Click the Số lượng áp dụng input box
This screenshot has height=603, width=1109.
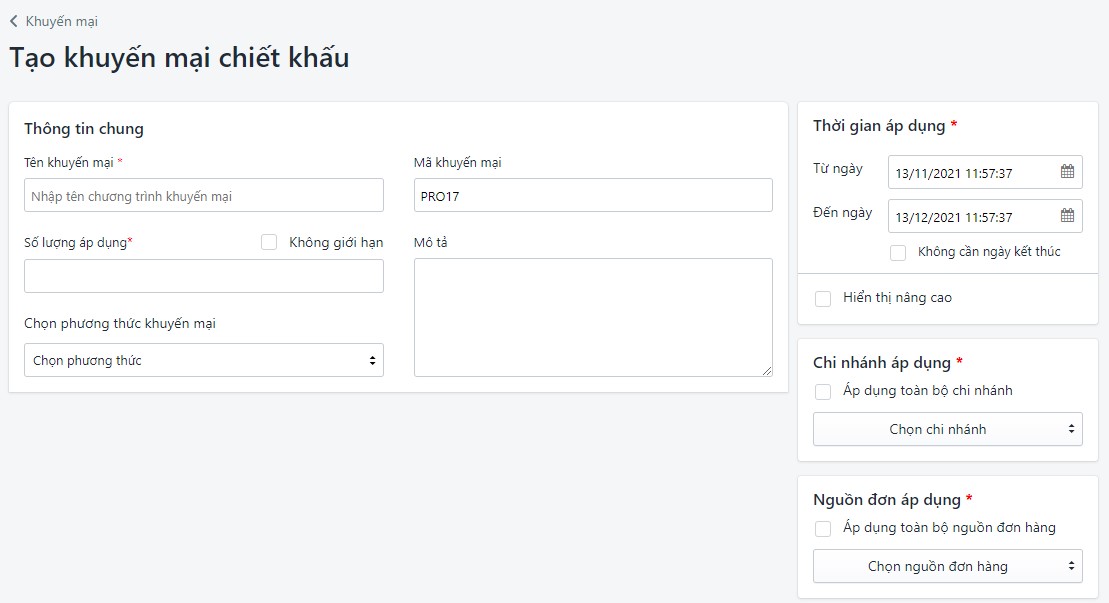(x=204, y=277)
